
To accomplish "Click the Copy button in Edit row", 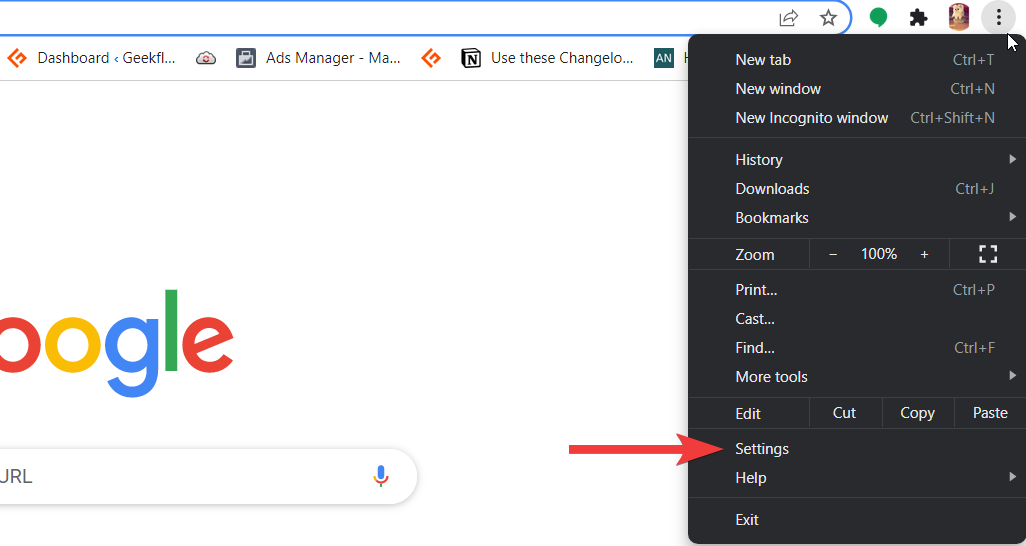I will (917, 413).
